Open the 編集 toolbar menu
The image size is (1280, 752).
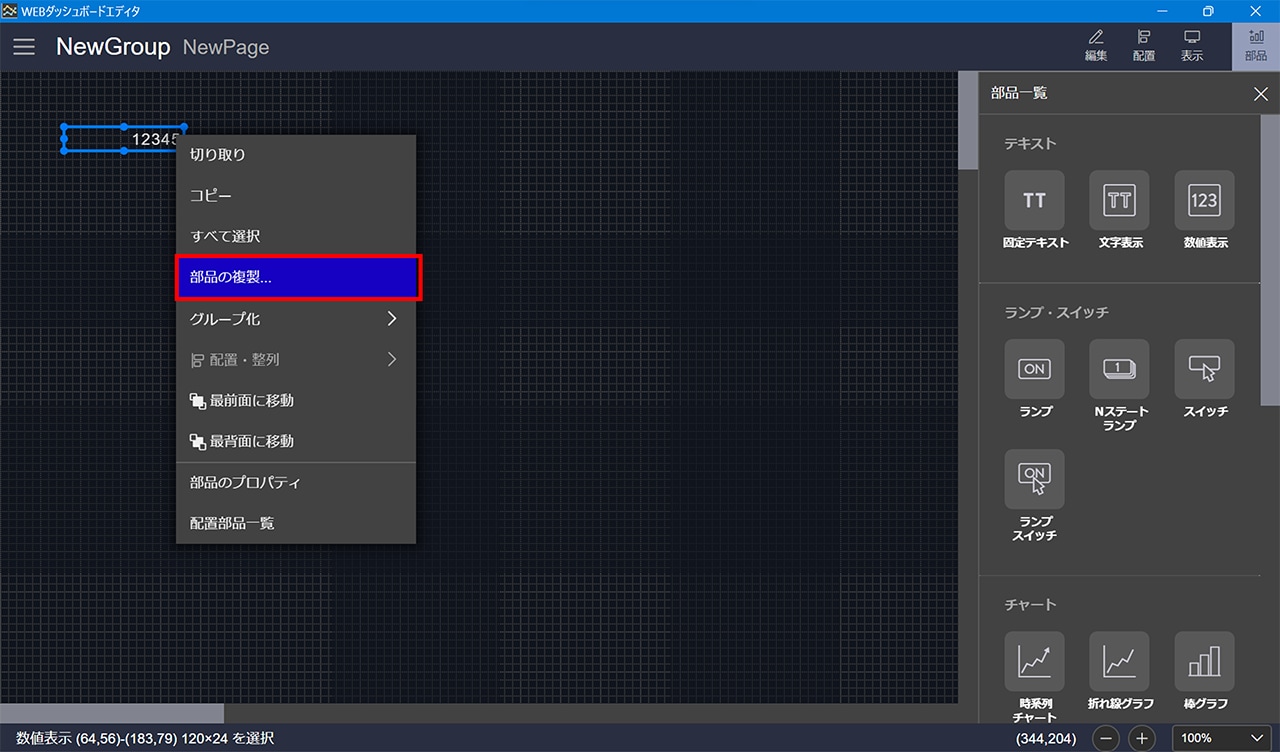tap(1096, 46)
